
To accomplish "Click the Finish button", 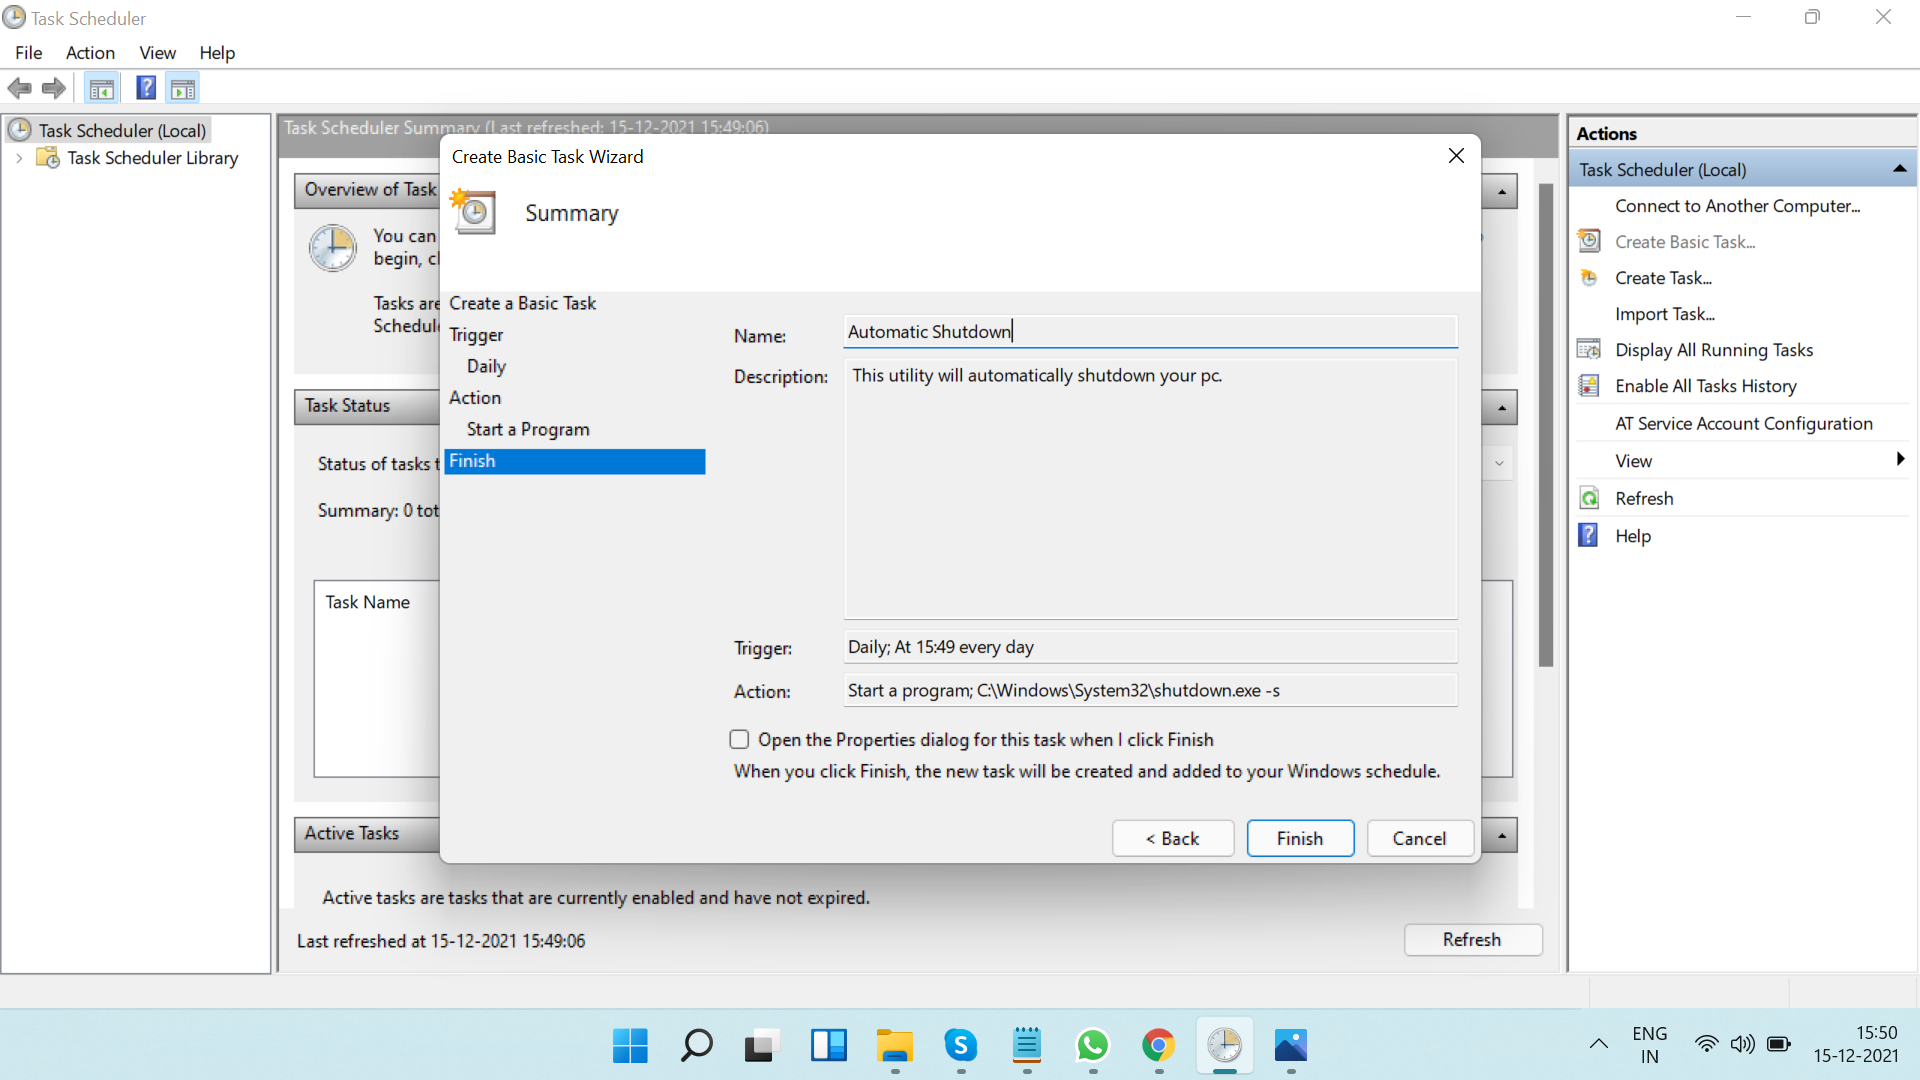I will pos(1299,838).
